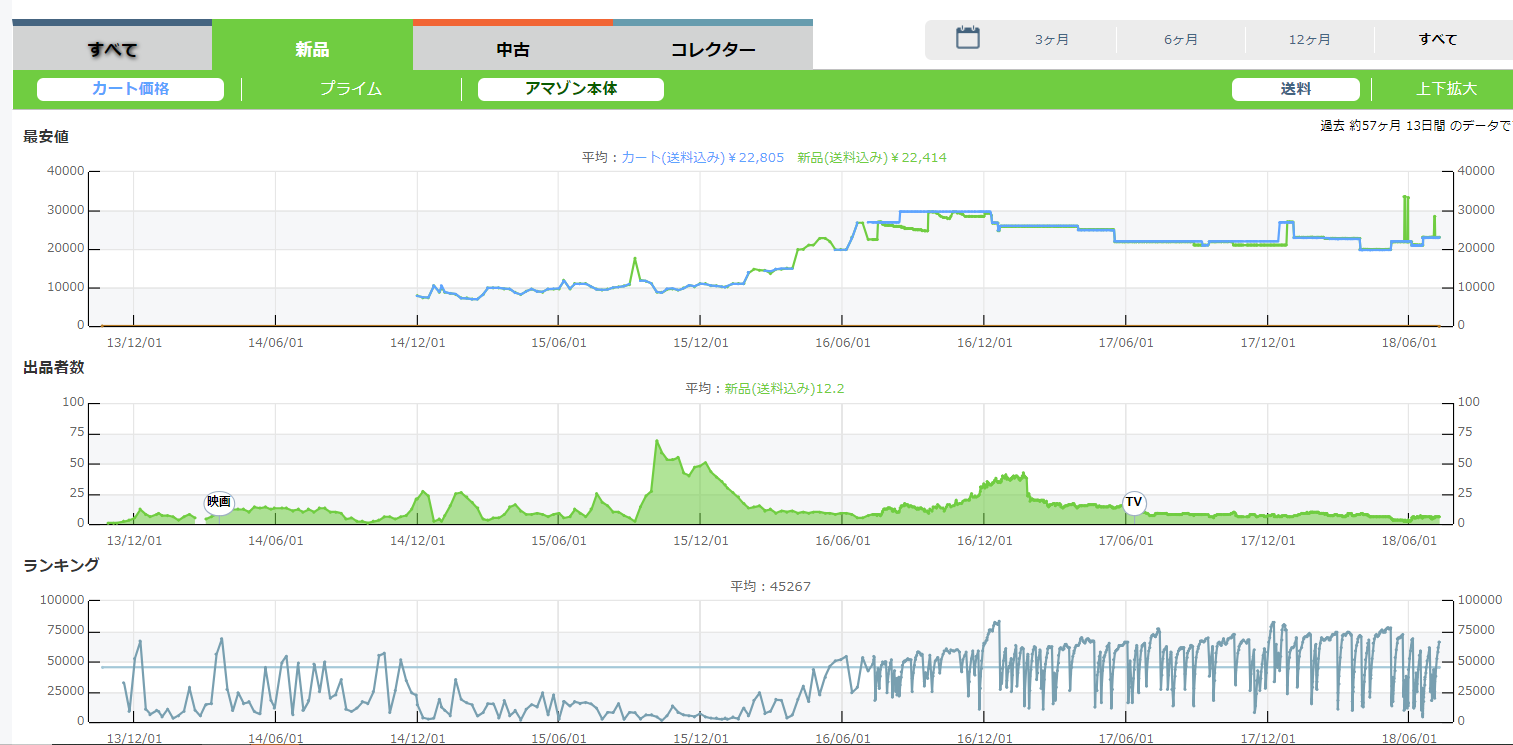Image resolution: width=1513 pixels, height=745 pixels.
Task: Toggle the アマゾン本体 filter
Action: click(571, 89)
